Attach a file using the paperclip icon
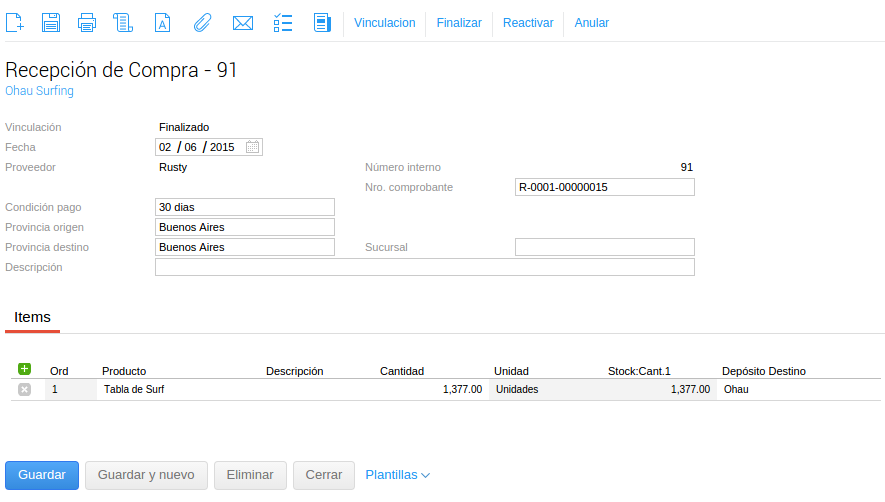This screenshot has height=502, width=885. point(202,23)
